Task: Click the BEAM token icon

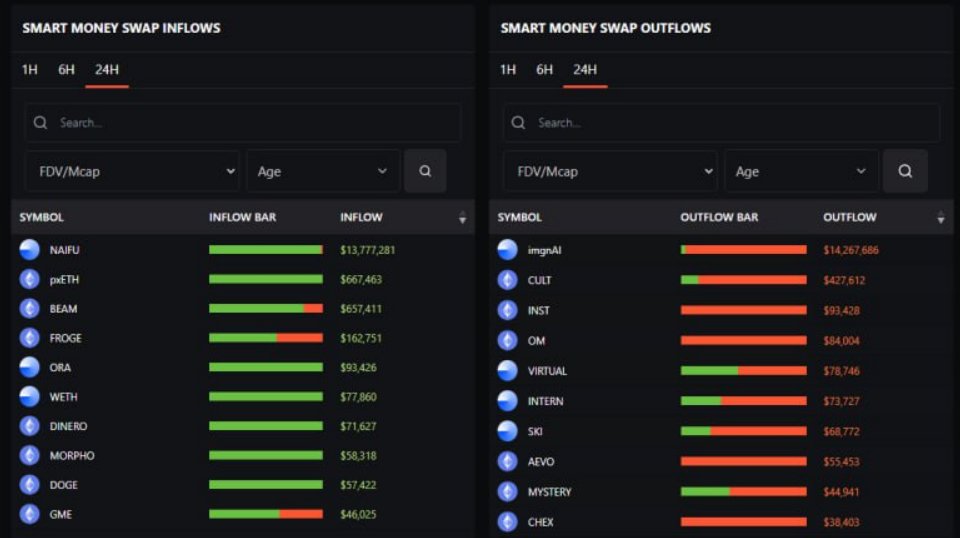Action: (x=29, y=308)
